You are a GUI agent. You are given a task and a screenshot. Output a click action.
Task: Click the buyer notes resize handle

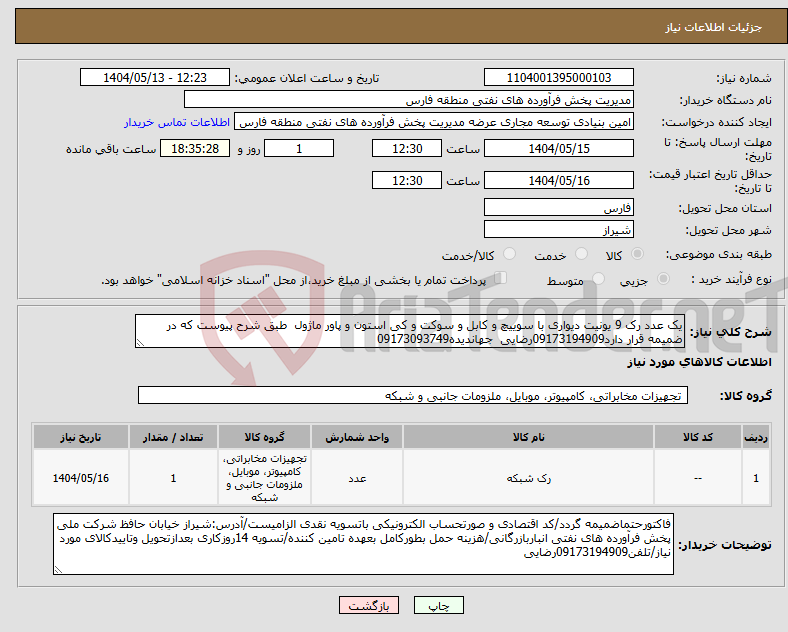58,570
